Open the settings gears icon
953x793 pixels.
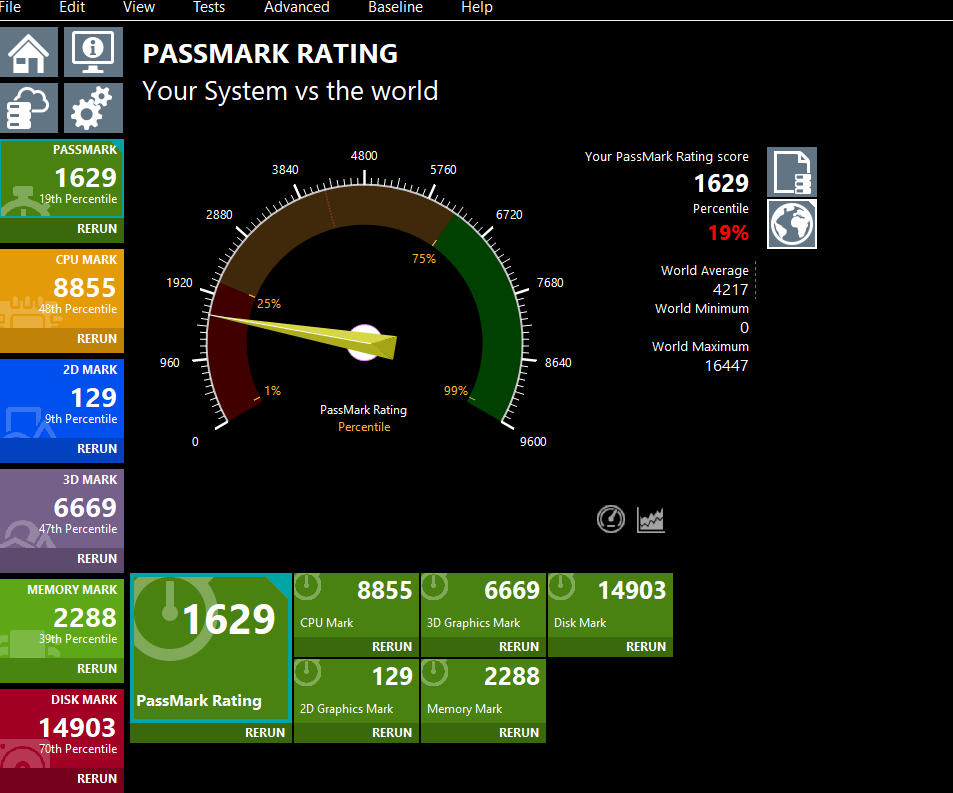tap(93, 108)
